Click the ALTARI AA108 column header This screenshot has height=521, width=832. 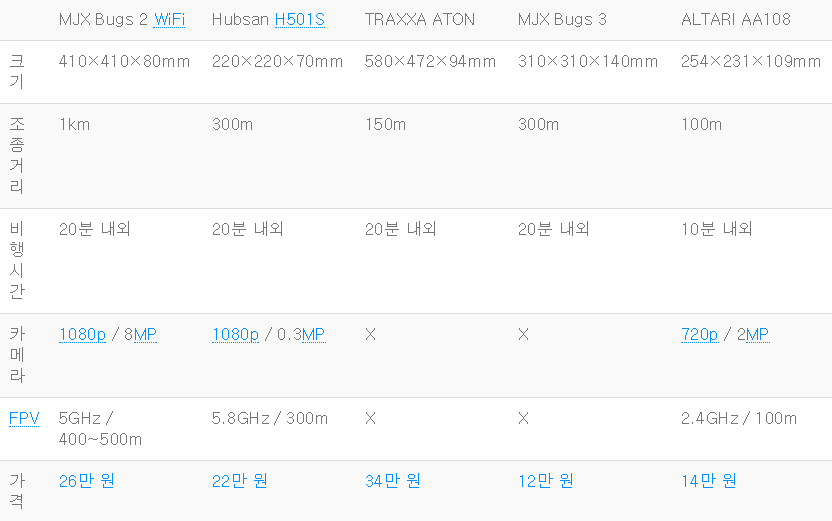736,20
